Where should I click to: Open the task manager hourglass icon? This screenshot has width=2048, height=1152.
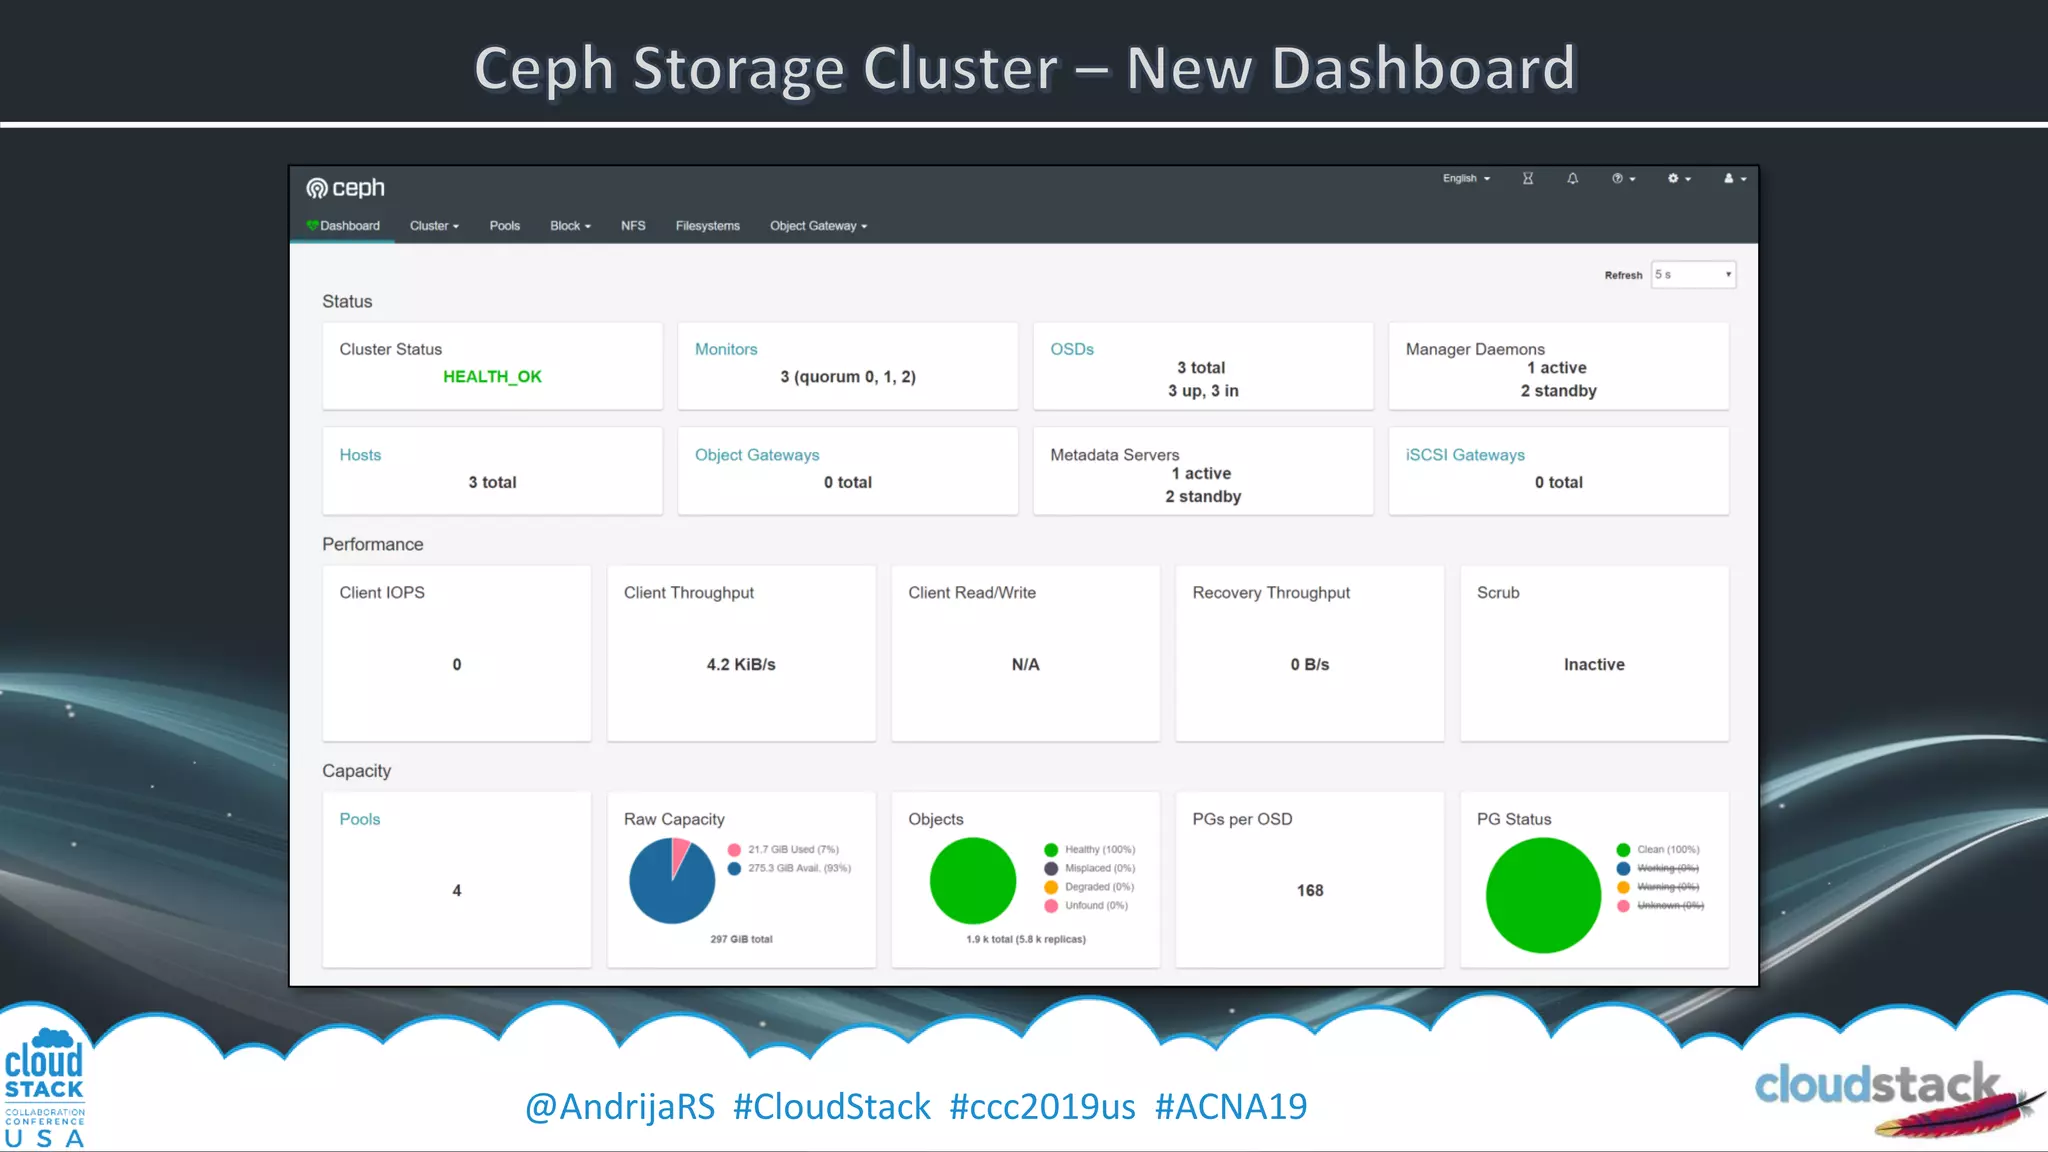(1528, 178)
